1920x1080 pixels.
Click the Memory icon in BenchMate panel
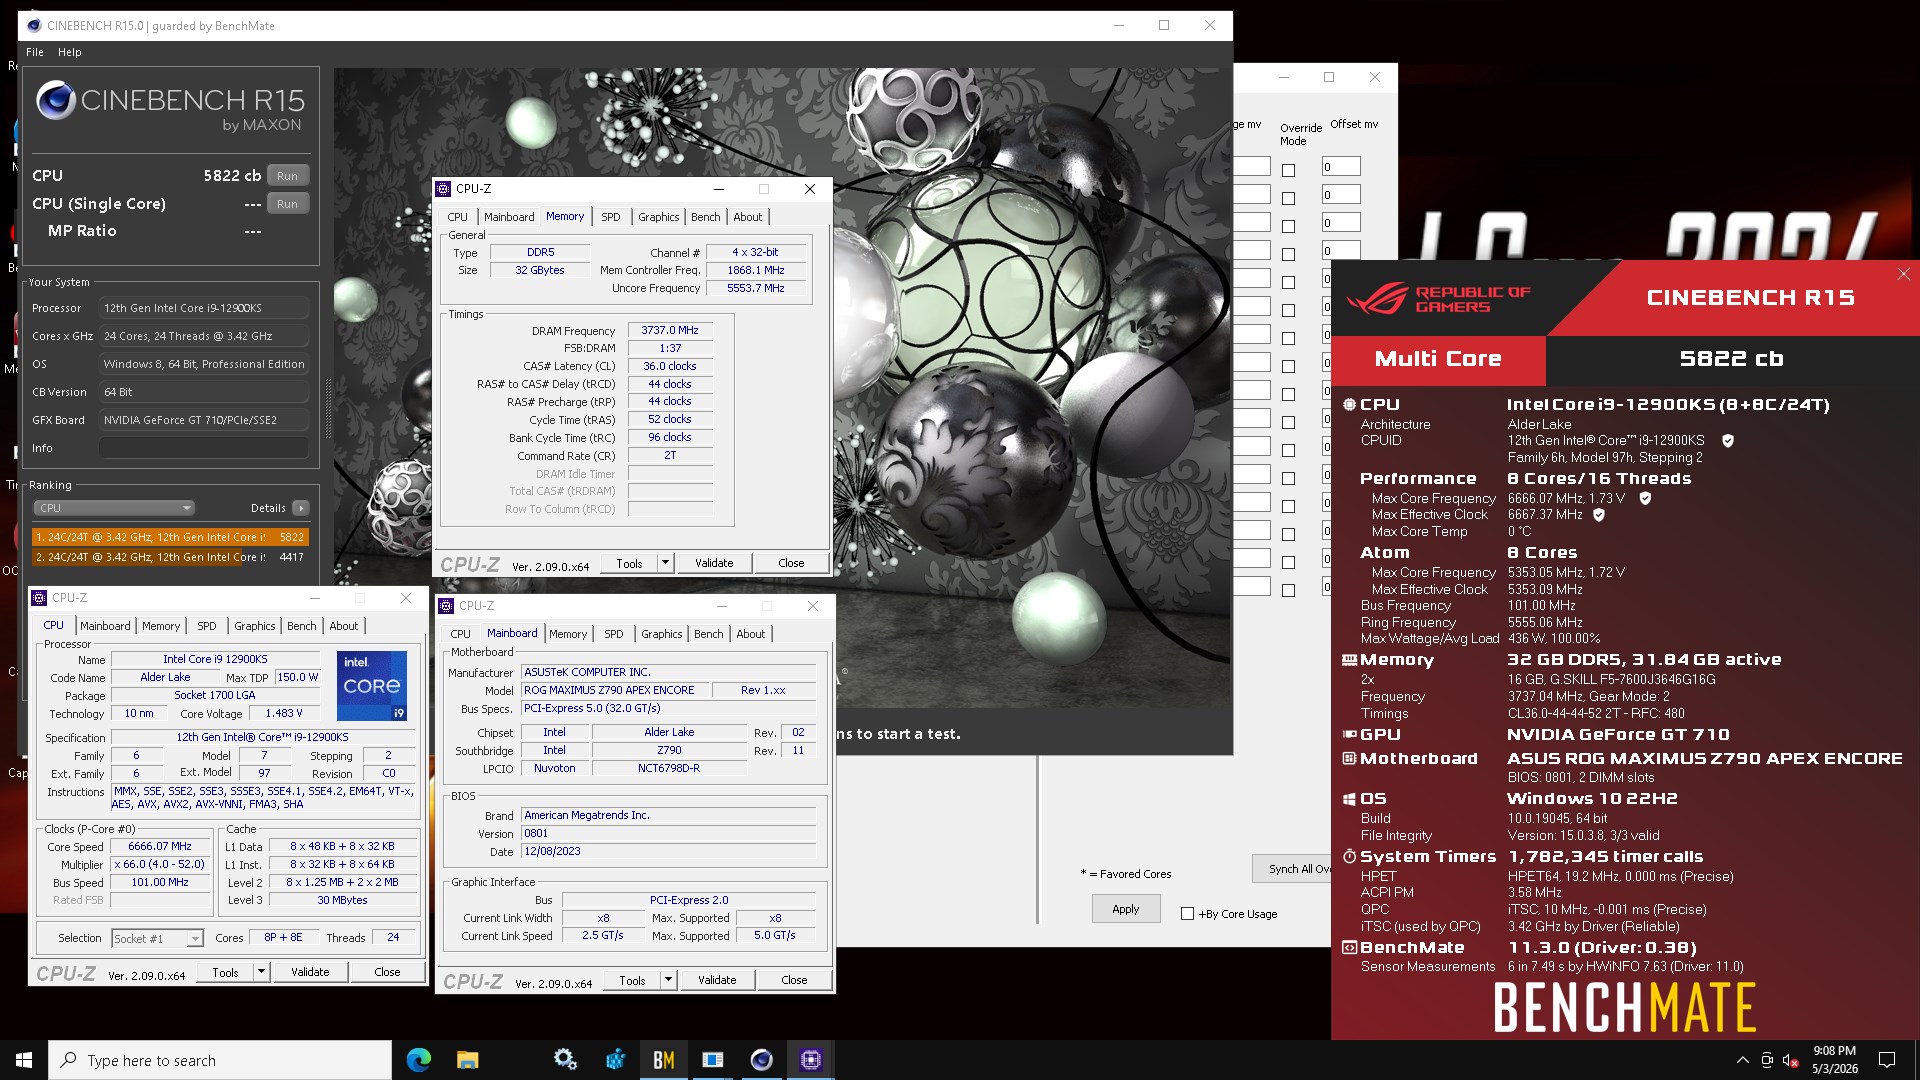pos(1349,660)
